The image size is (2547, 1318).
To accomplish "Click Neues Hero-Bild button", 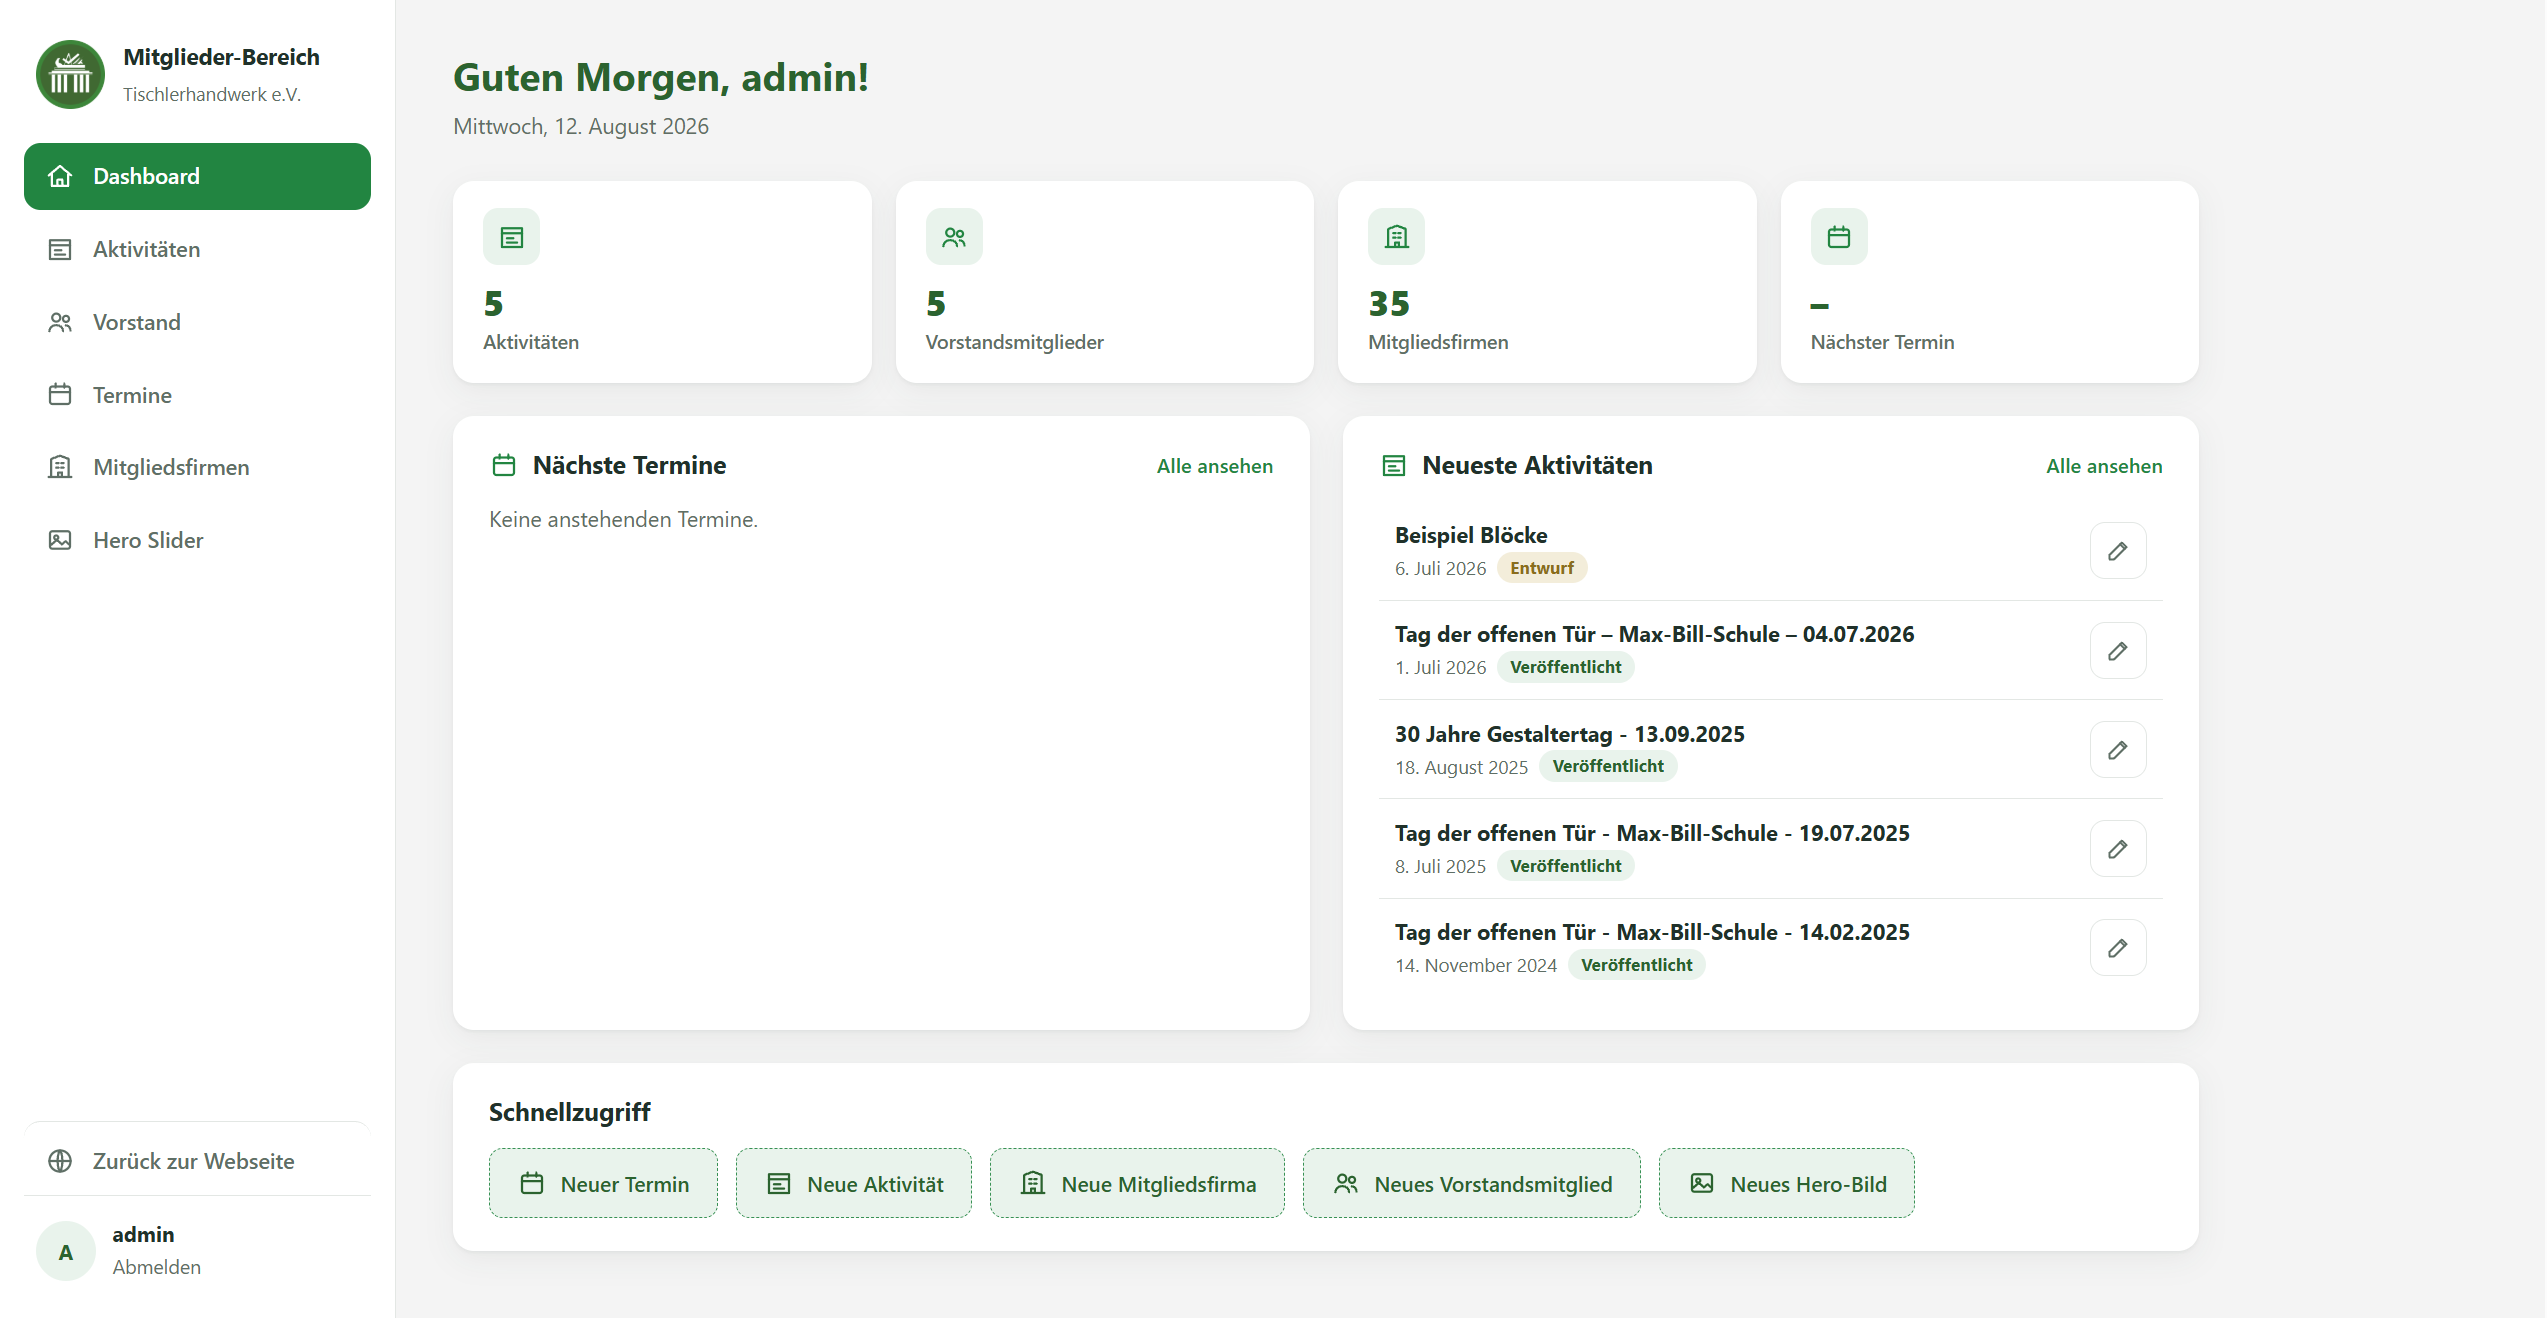I will coord(1787,1184).
